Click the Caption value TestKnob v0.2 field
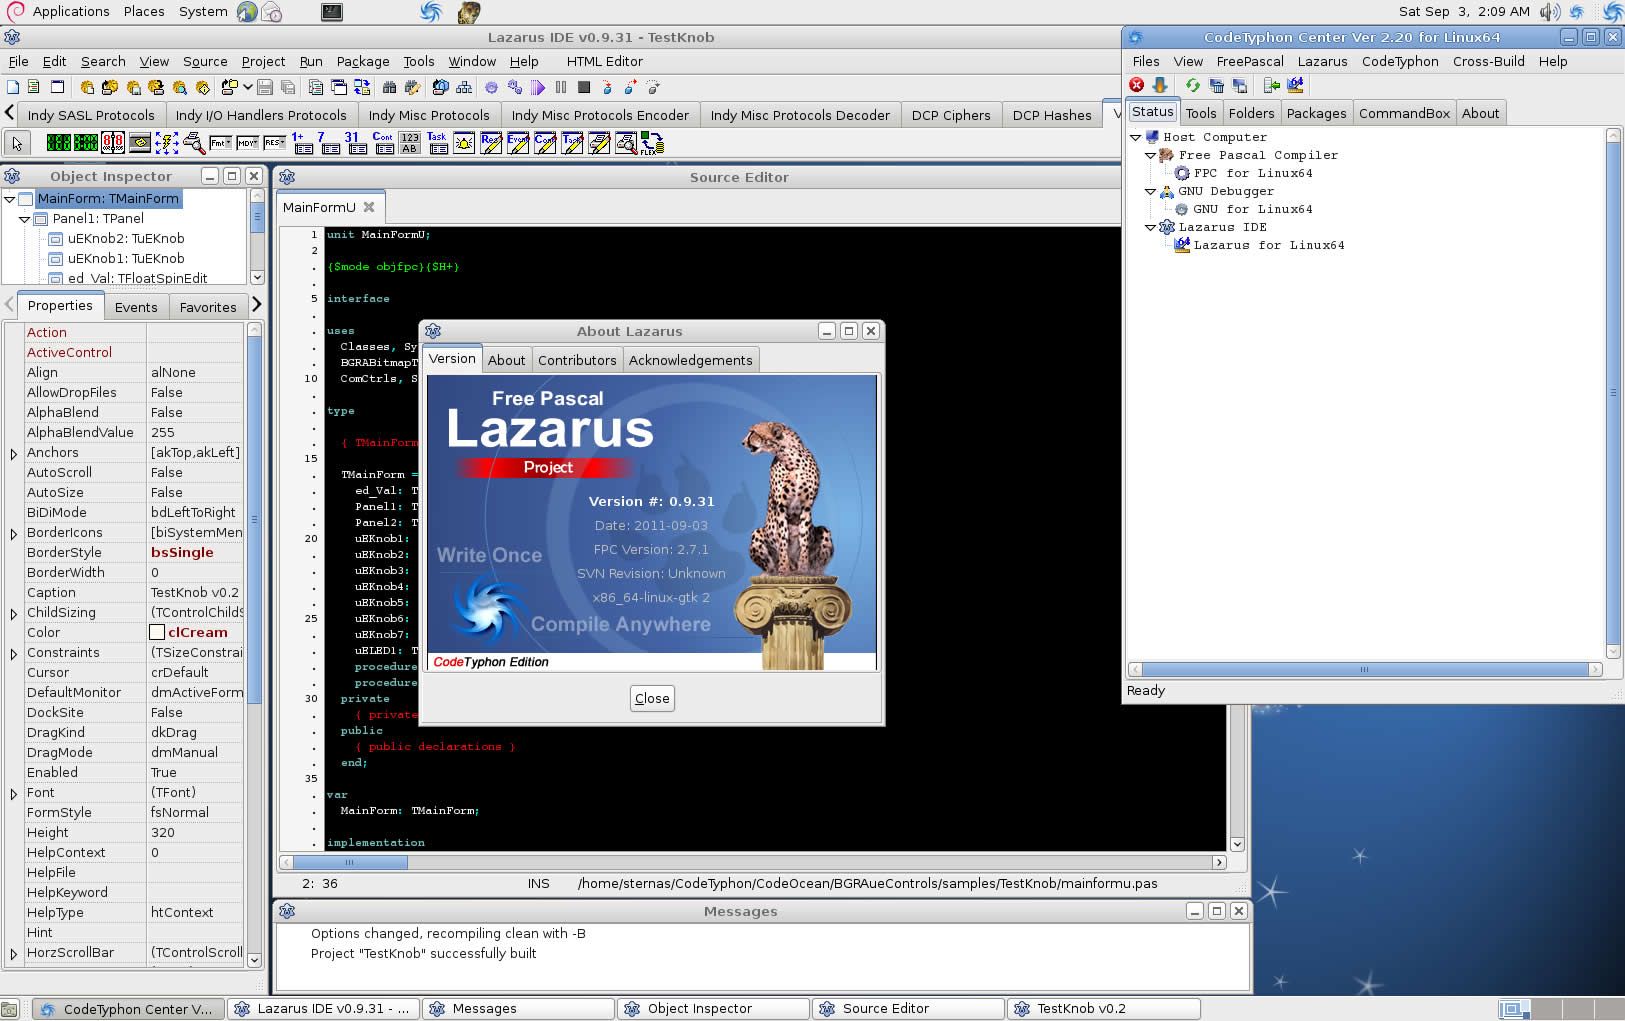 point(195,592)
